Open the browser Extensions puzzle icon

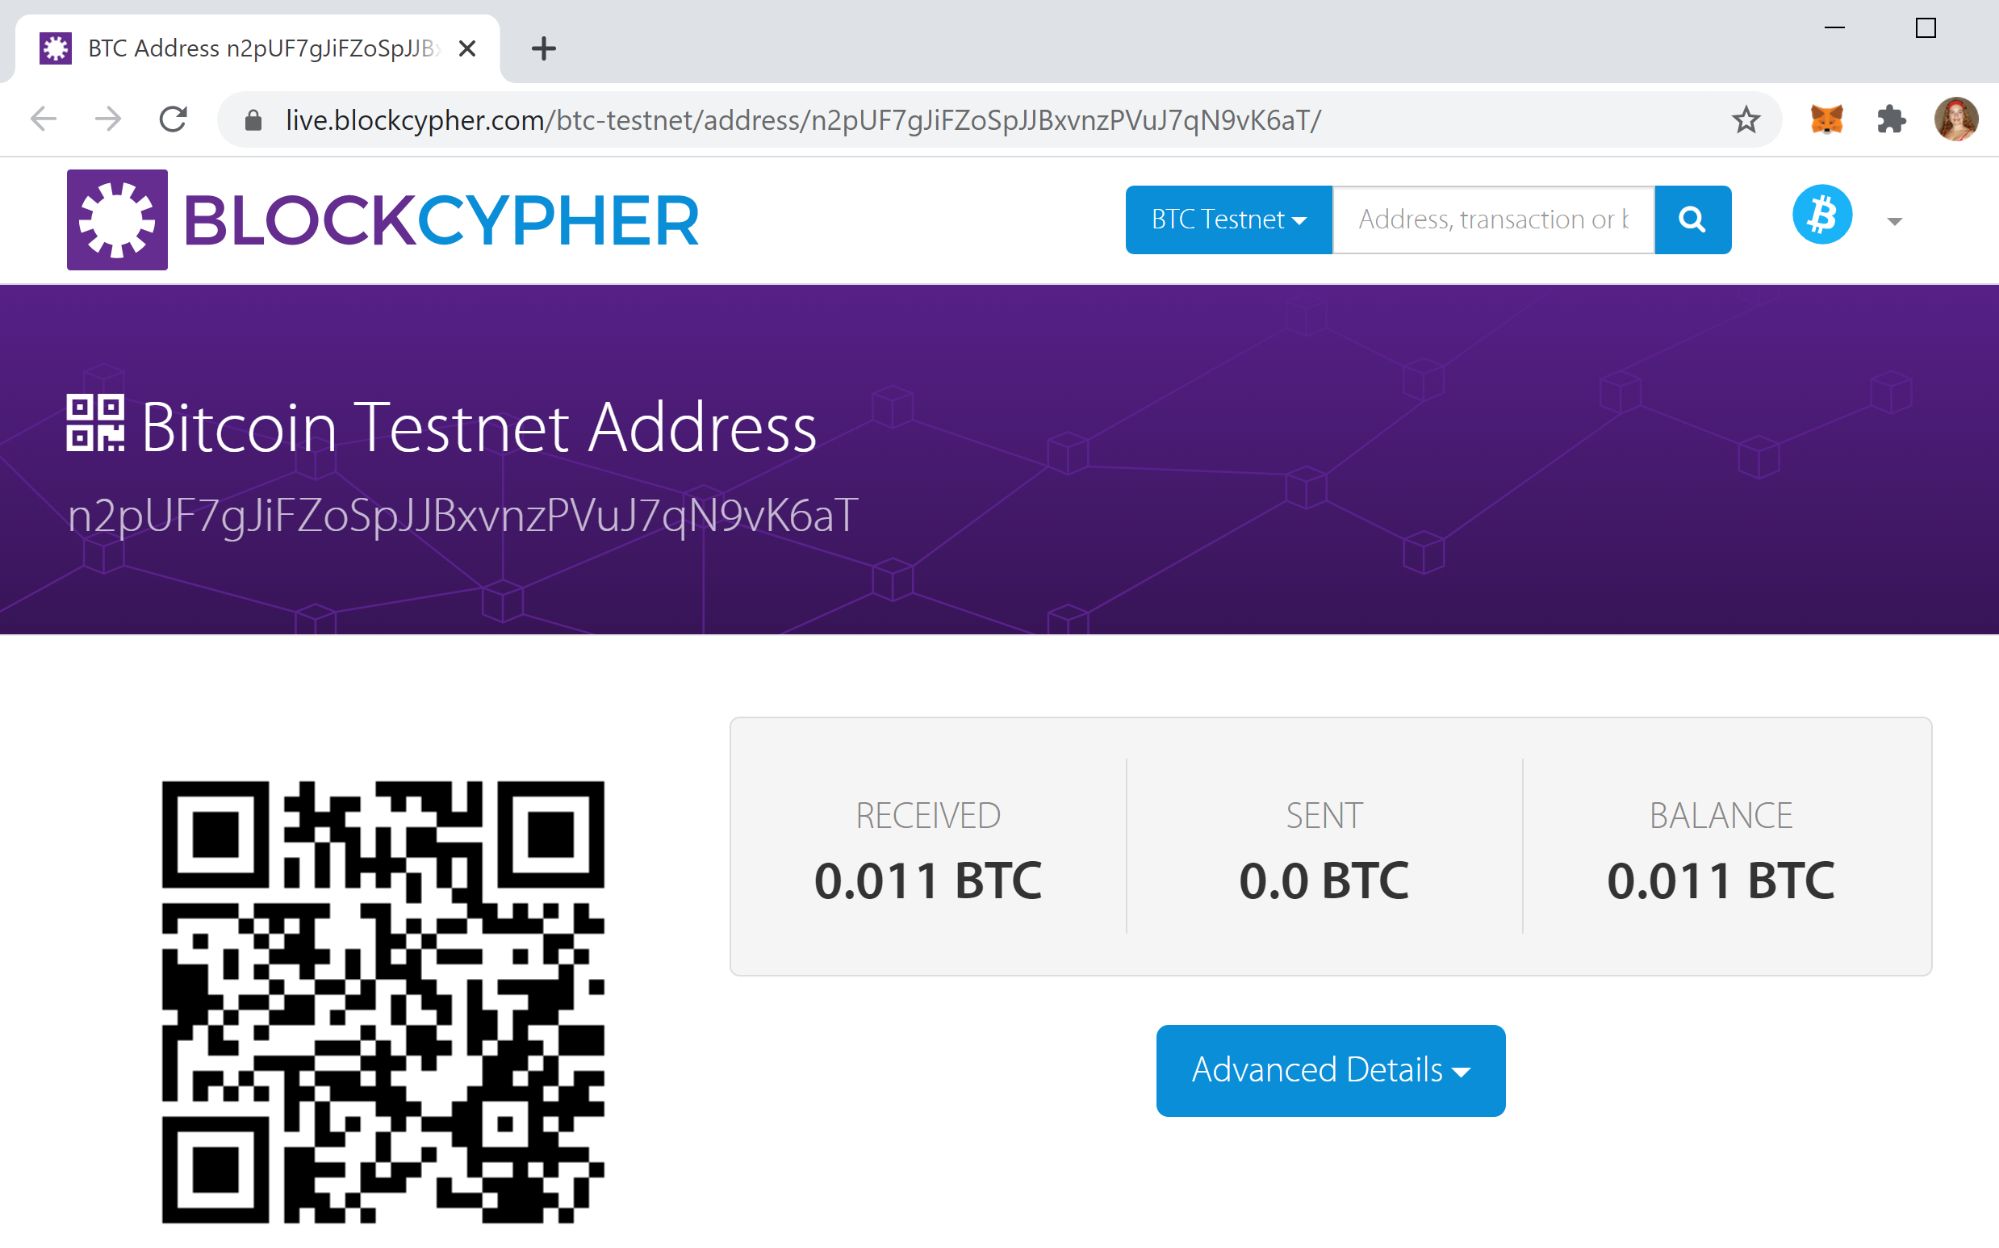pos(1891,120)
